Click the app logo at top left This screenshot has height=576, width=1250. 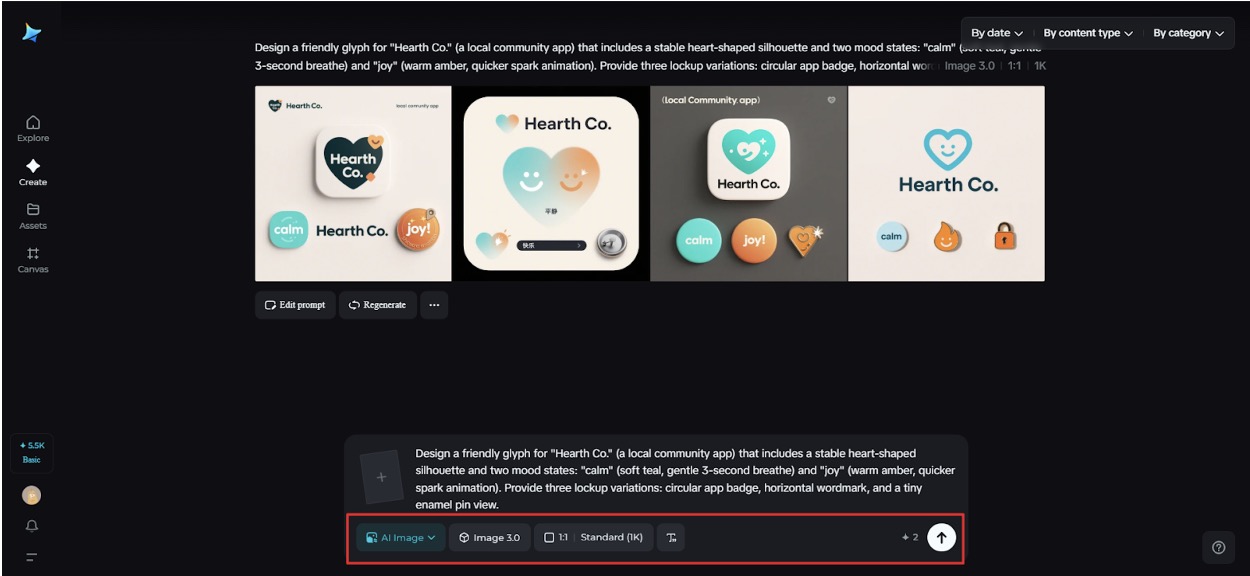32,33
